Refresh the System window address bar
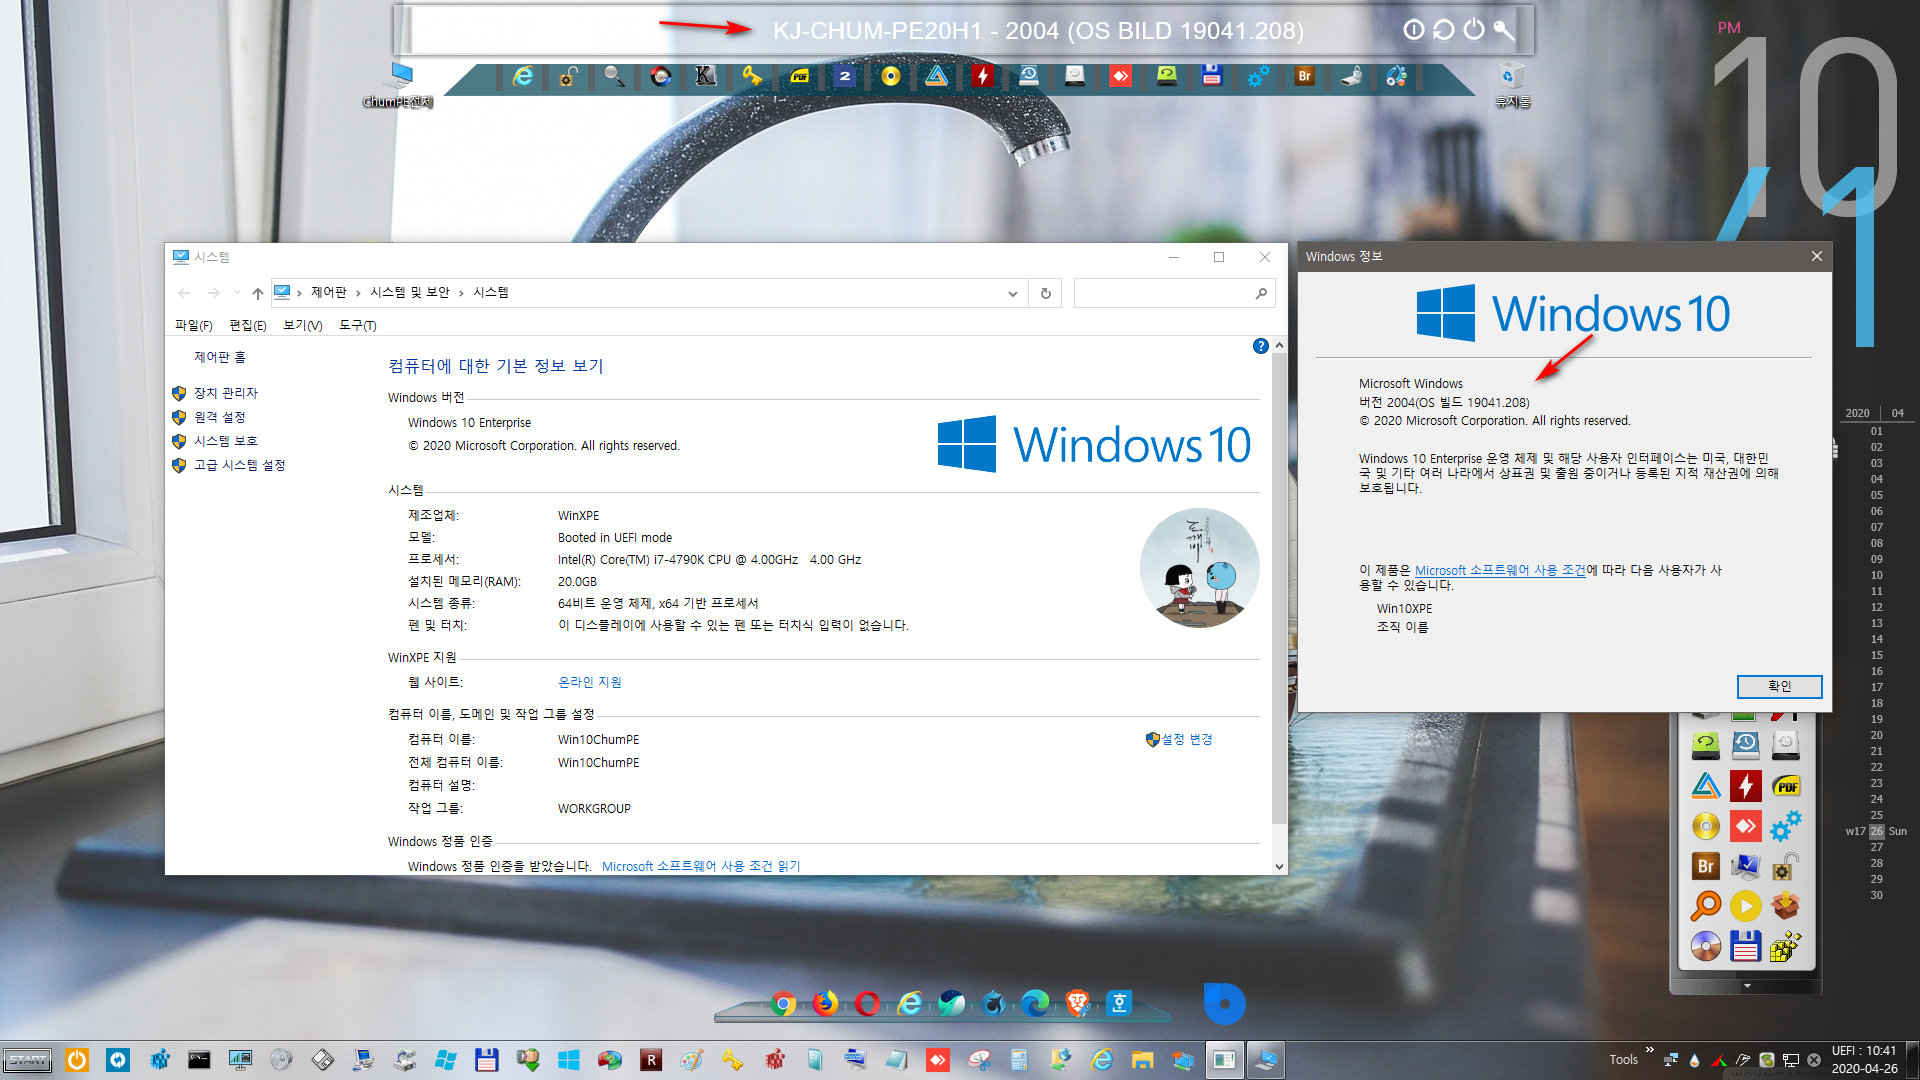This screenshot has width=1920, height=1080. (x=1045, y=293)
